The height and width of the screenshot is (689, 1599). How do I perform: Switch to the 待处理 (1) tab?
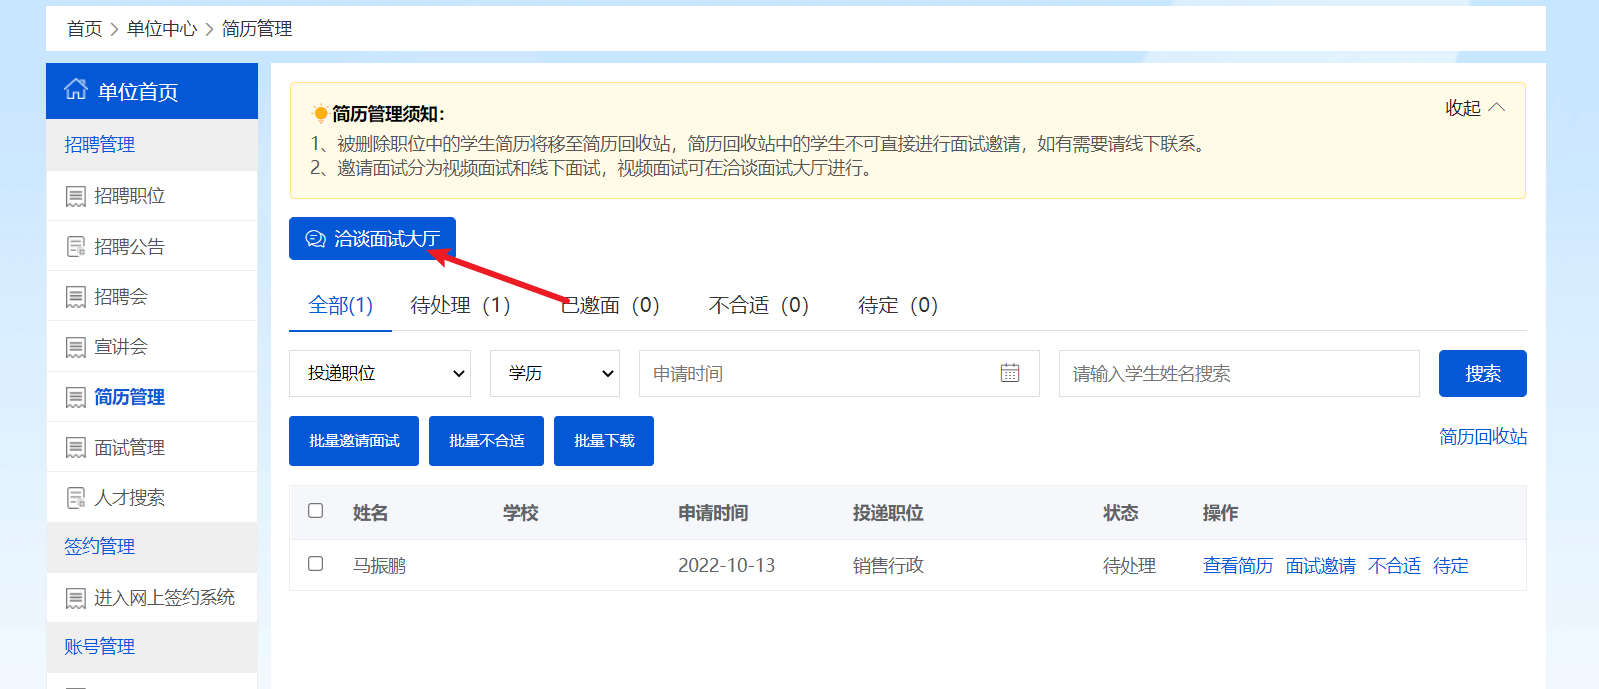click(460, 305)
